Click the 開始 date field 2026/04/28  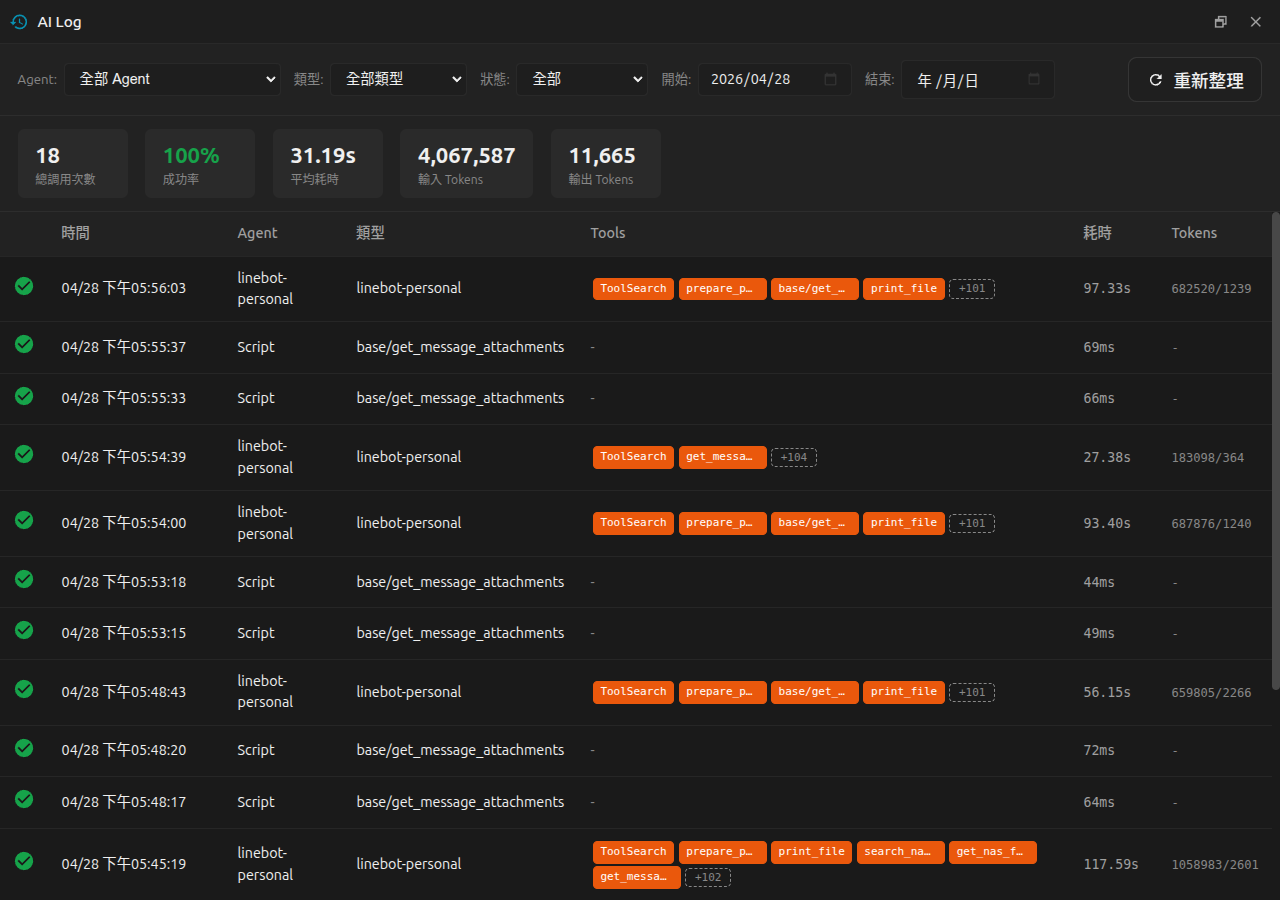774,79
